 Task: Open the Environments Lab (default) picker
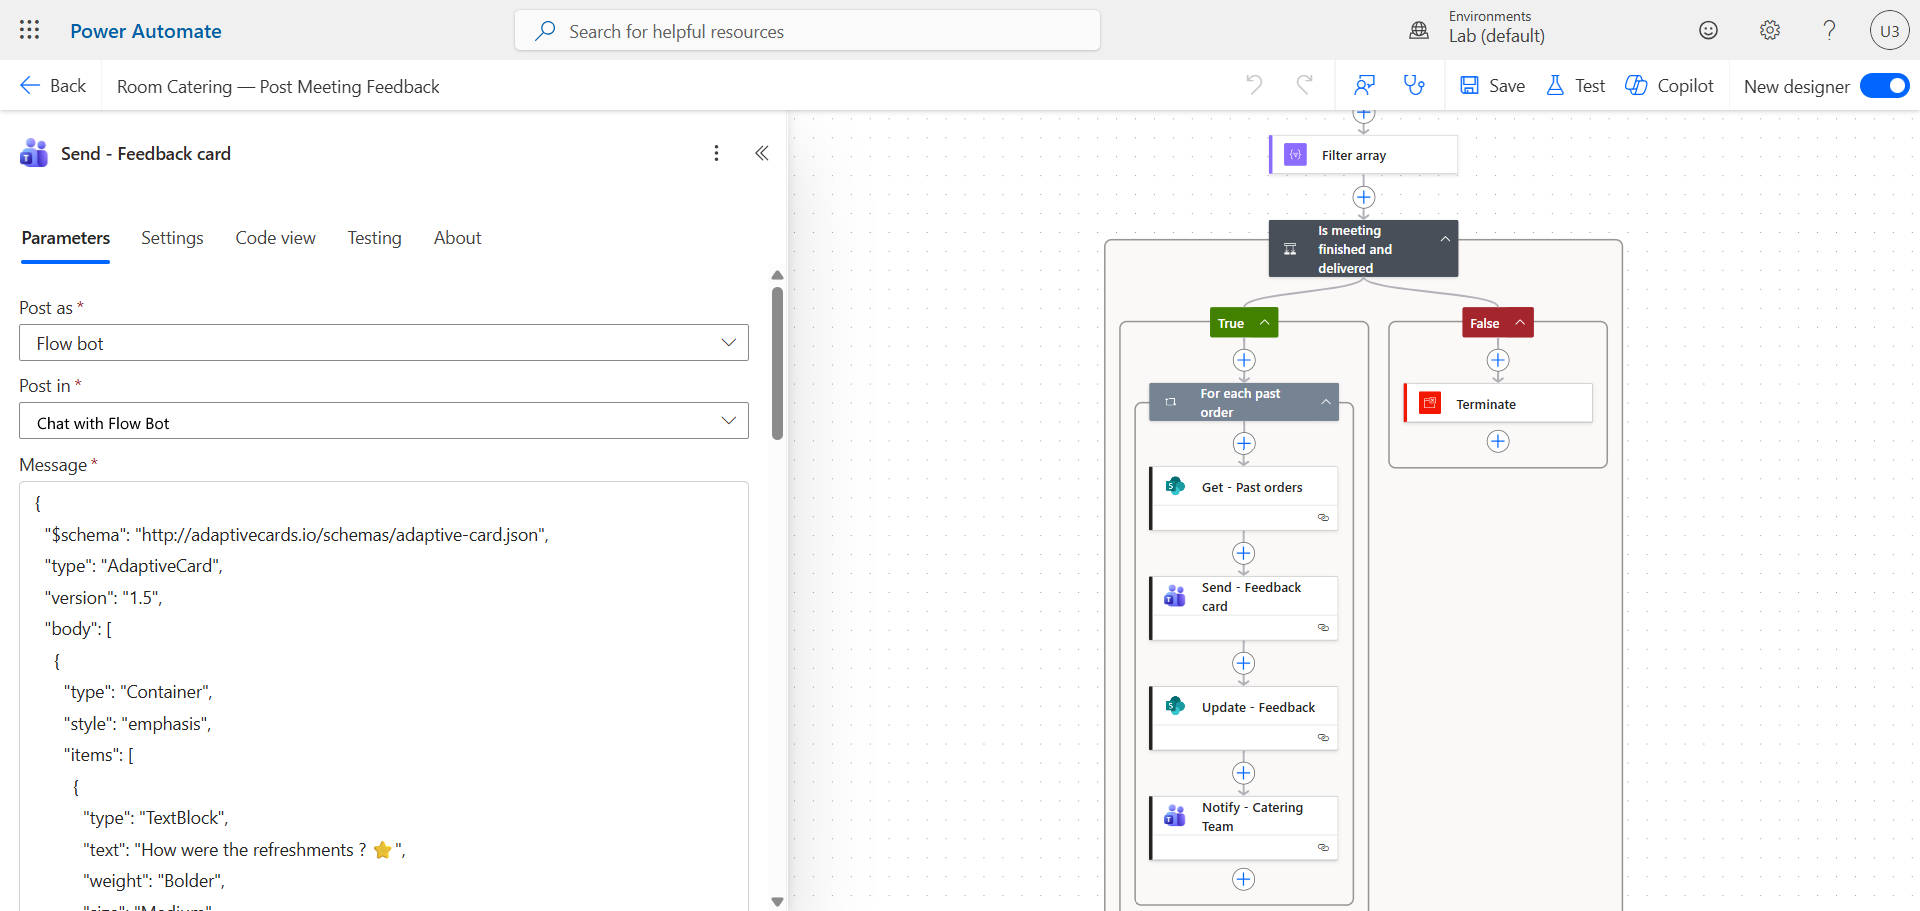click(1497, 27)
